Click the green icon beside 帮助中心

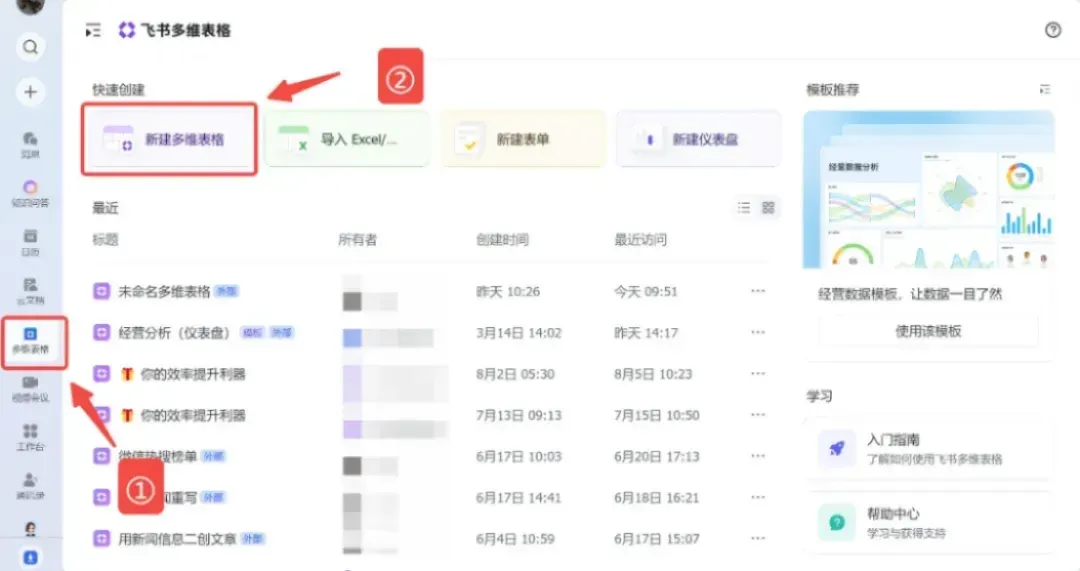coord(837,522)
